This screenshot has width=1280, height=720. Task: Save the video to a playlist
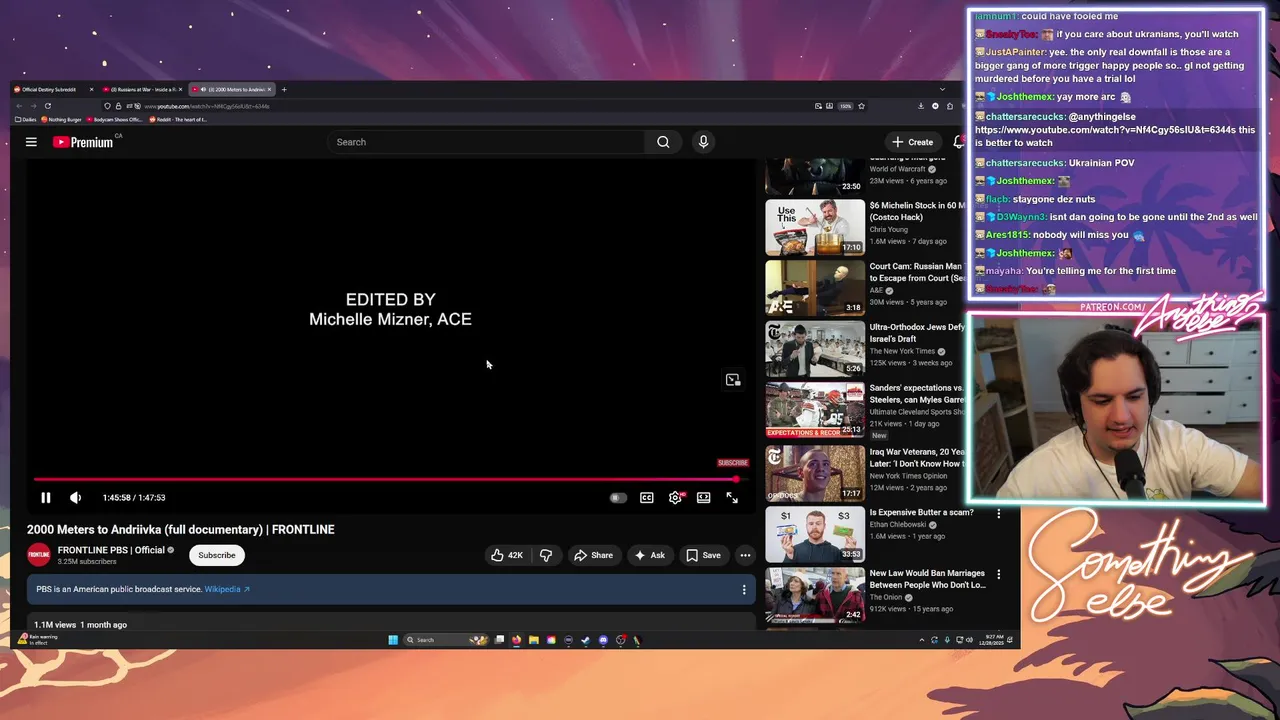(x=703, y=555)
